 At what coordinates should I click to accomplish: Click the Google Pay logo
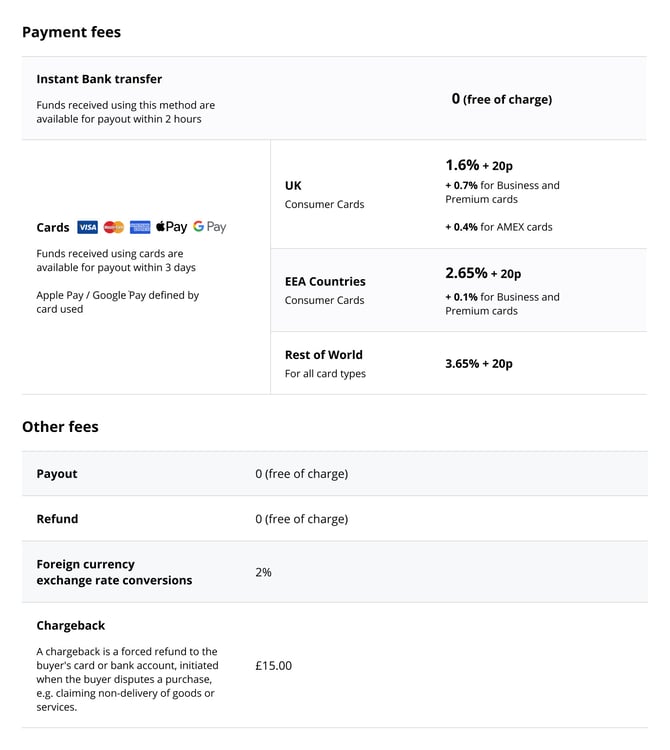tap(210, 227)
